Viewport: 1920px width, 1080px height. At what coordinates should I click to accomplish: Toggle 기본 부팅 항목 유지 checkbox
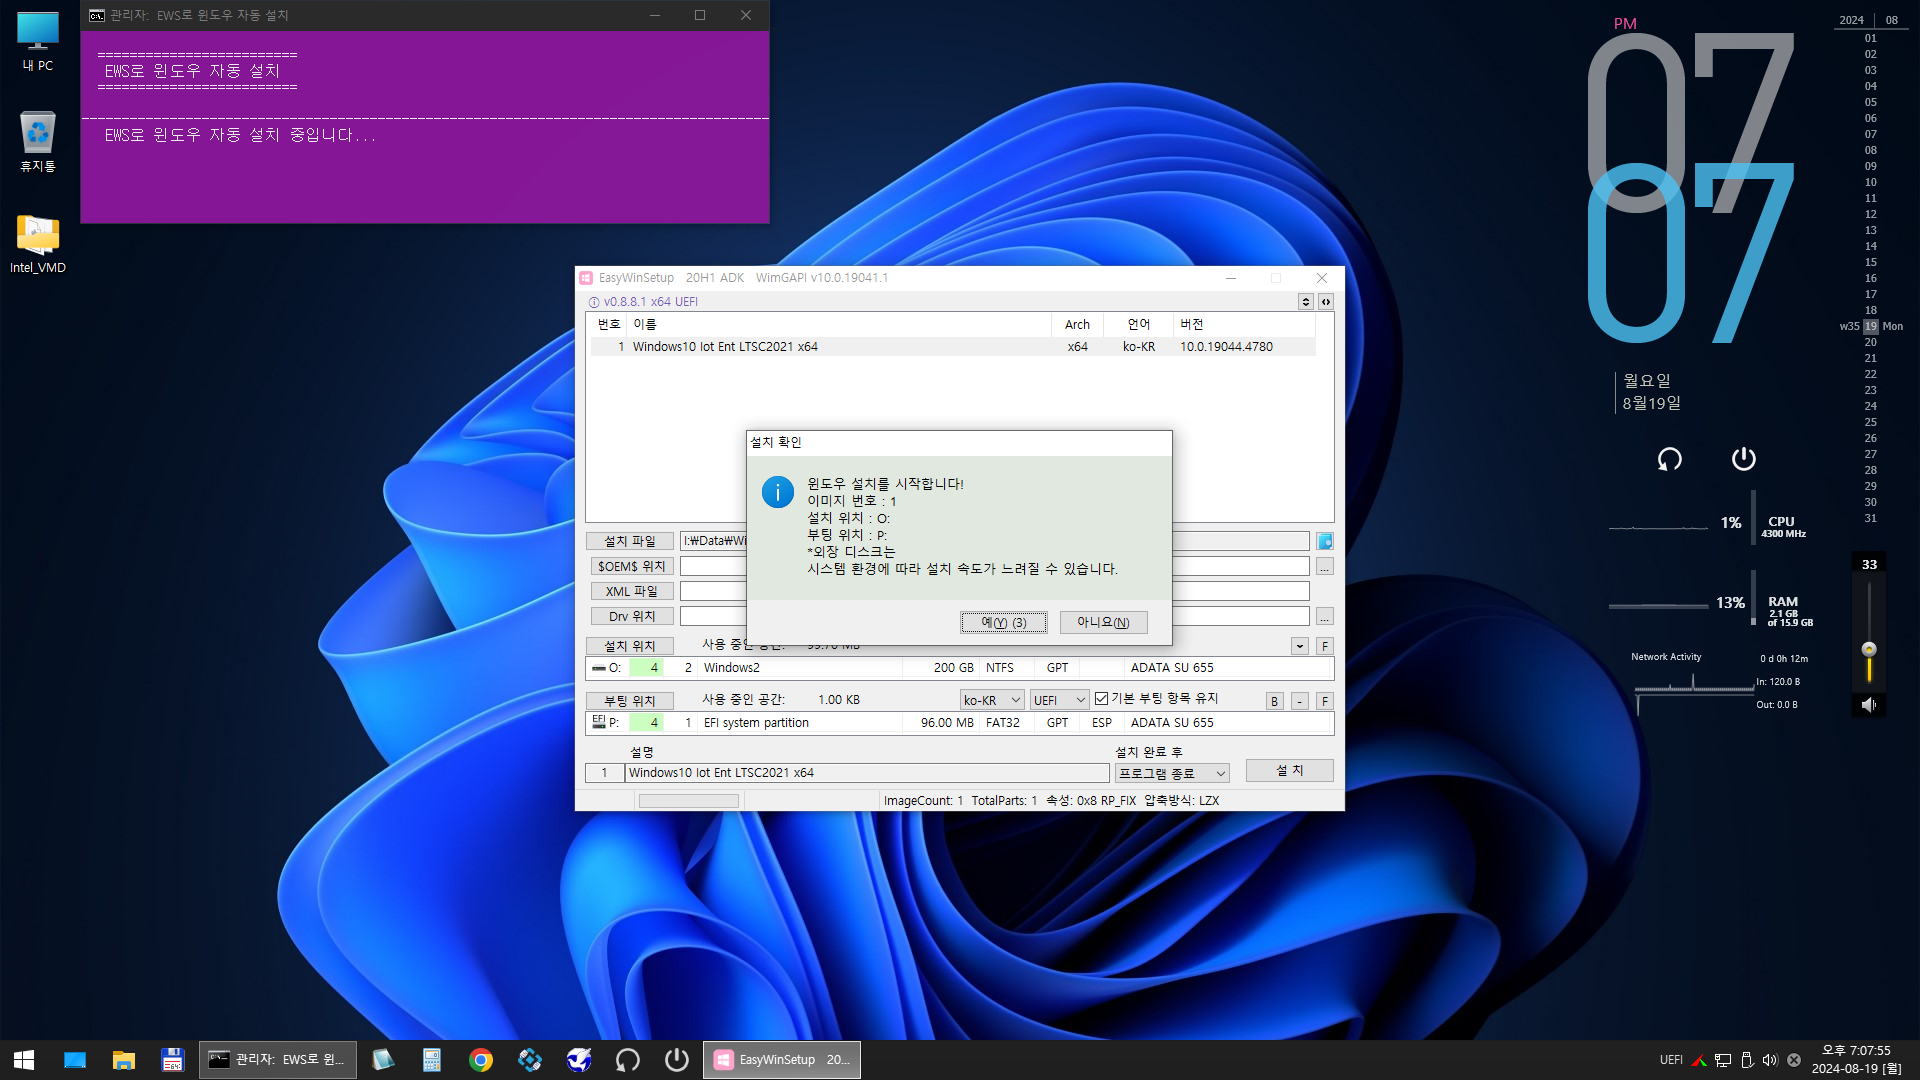tap(1101, 699)
